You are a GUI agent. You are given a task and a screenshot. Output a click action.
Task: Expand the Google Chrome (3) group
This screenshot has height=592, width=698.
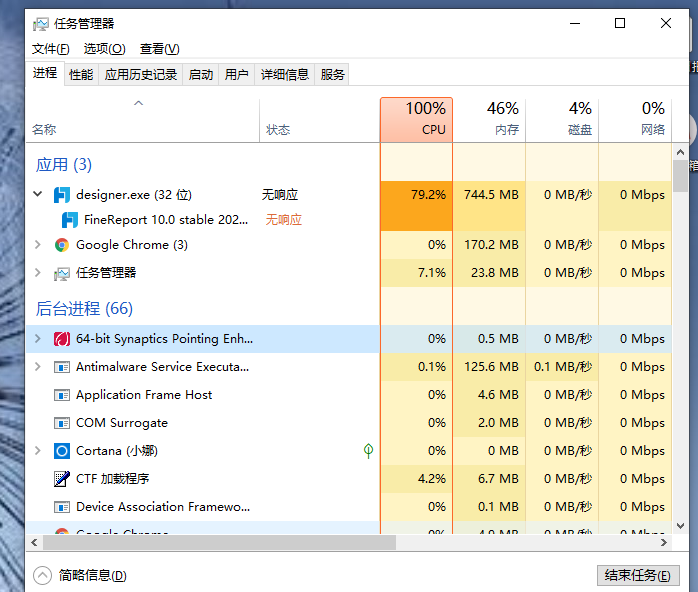(38, 244)
